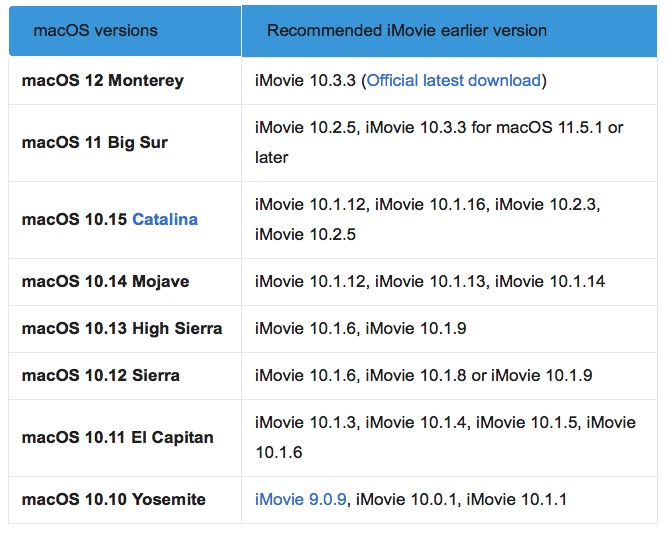This screenshot has width=666, height=535.
Task: Click the Big Sur iMovie 10.2.5 versions cell
Action: pos(449,143)
